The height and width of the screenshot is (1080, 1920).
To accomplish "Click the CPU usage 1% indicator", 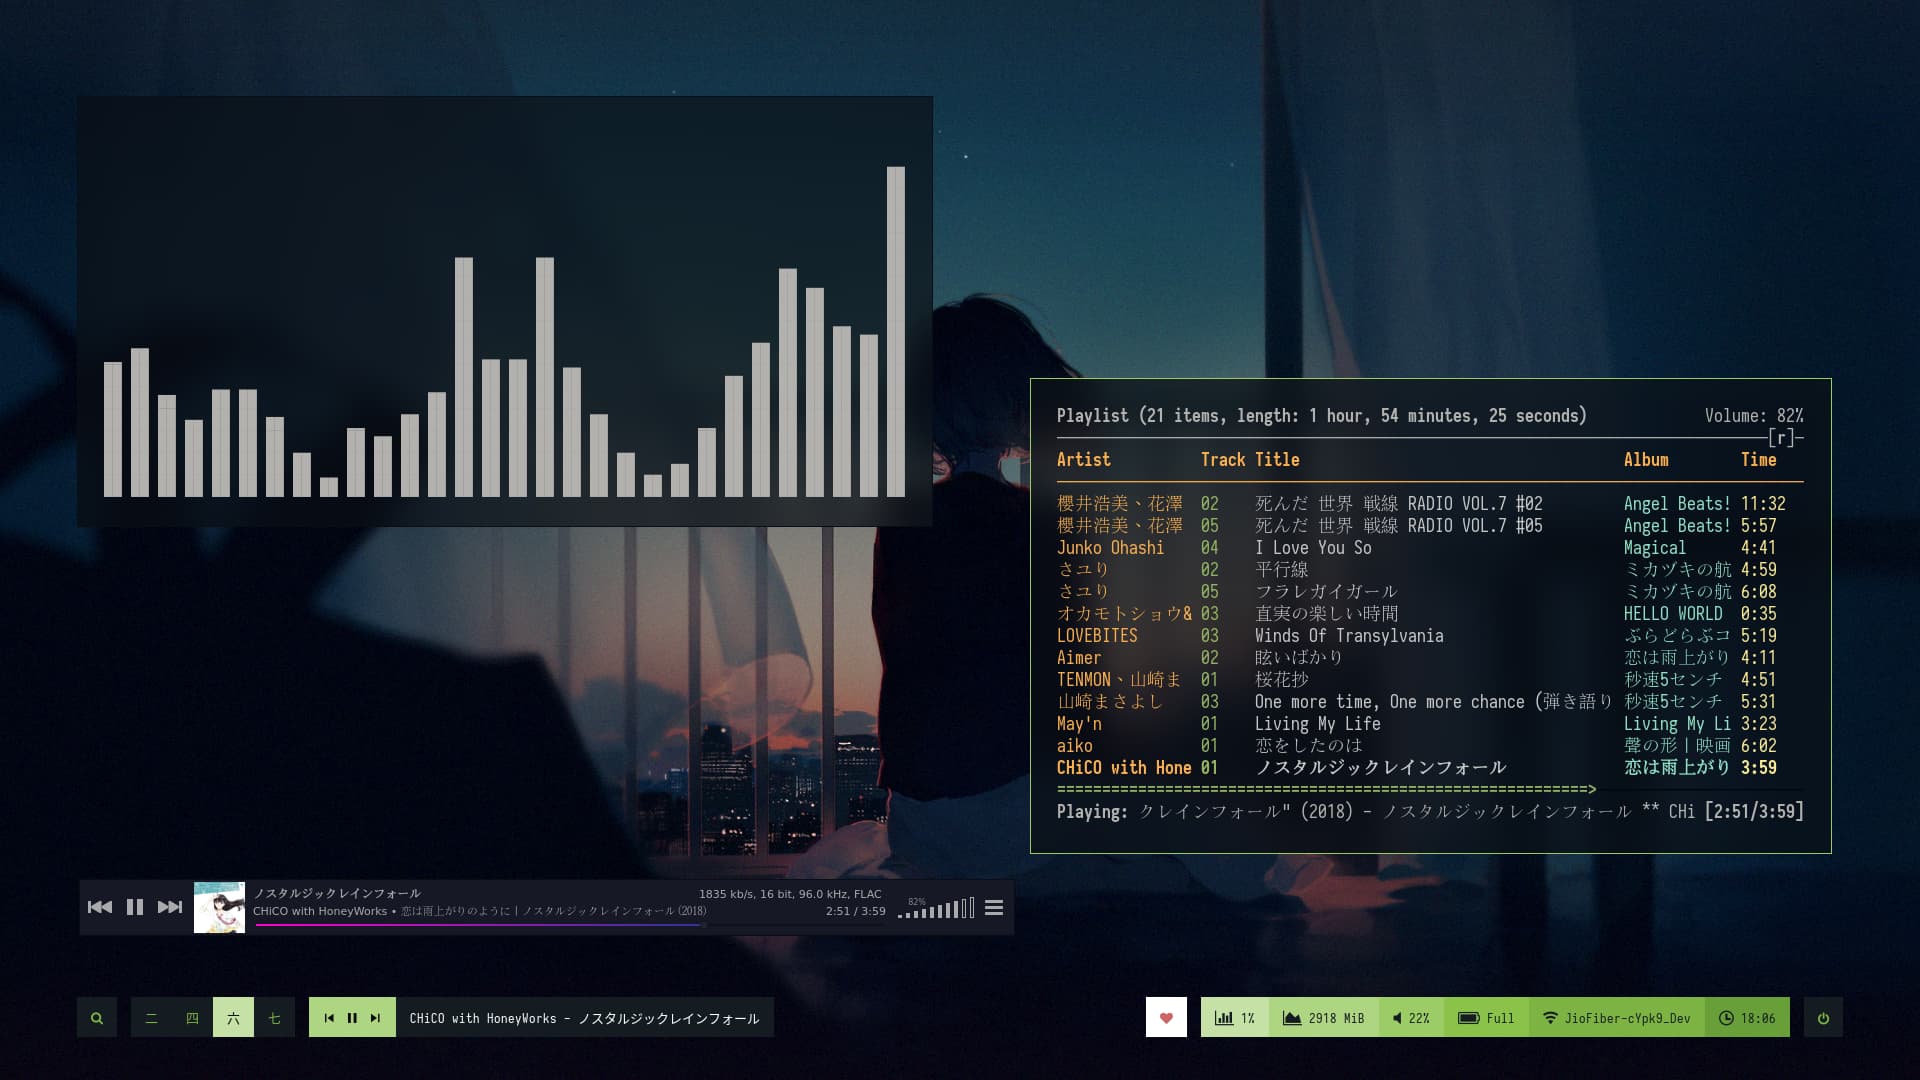I will 1235,1018.
